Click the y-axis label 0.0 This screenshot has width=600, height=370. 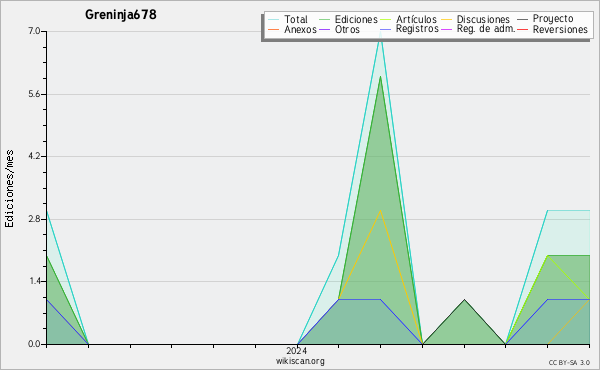coord(34,344)
